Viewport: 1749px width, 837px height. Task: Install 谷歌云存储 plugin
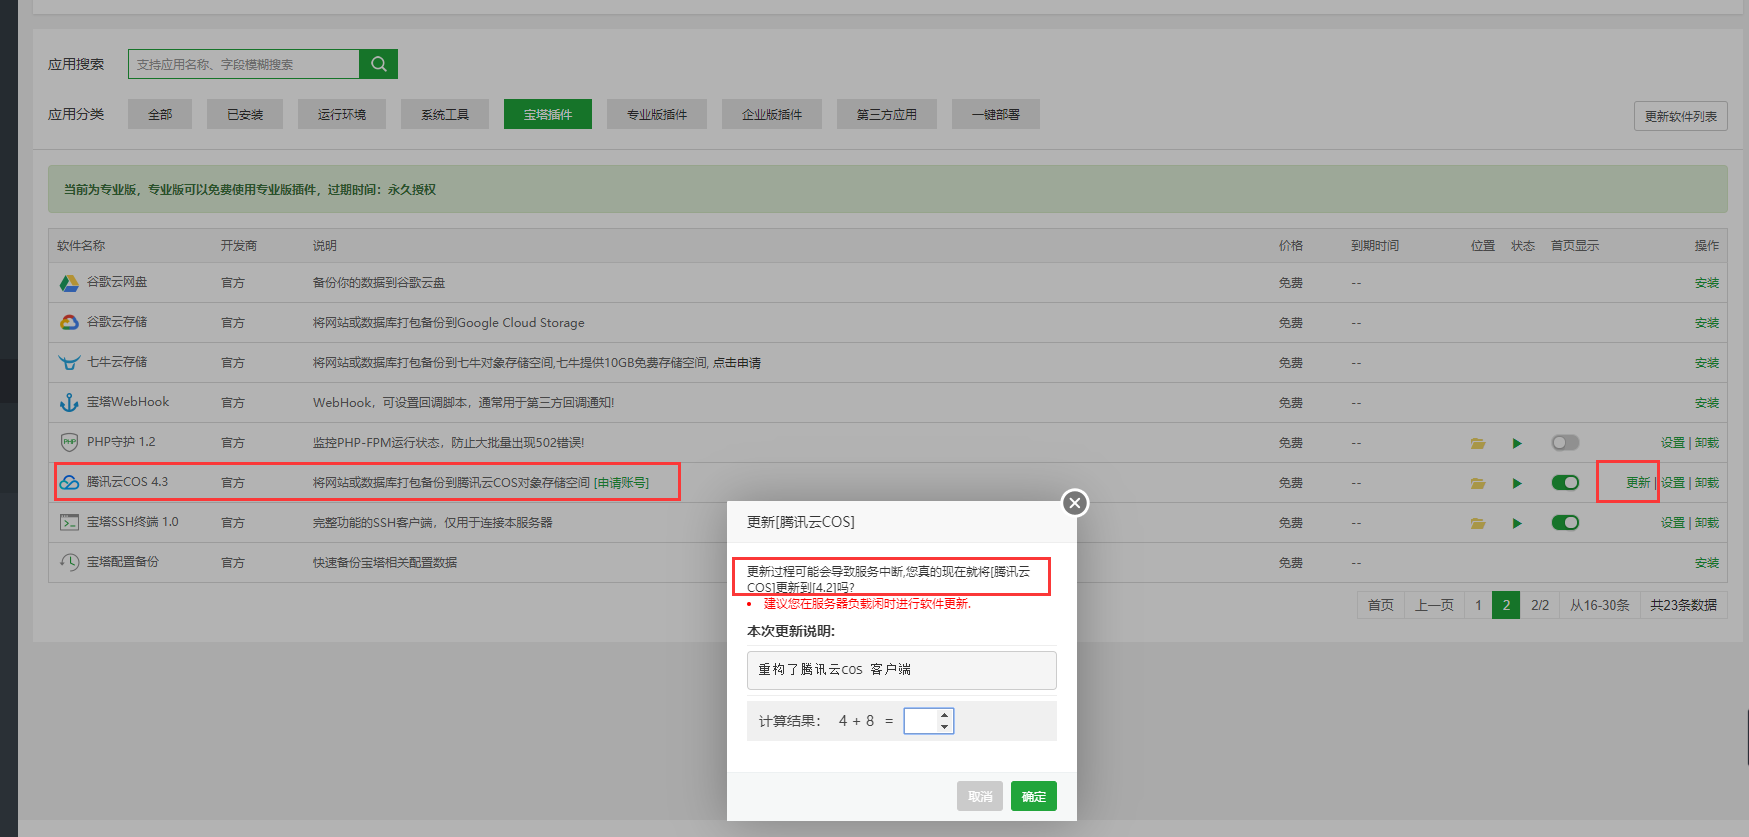pyautogui.click(x=1707, y=323)
